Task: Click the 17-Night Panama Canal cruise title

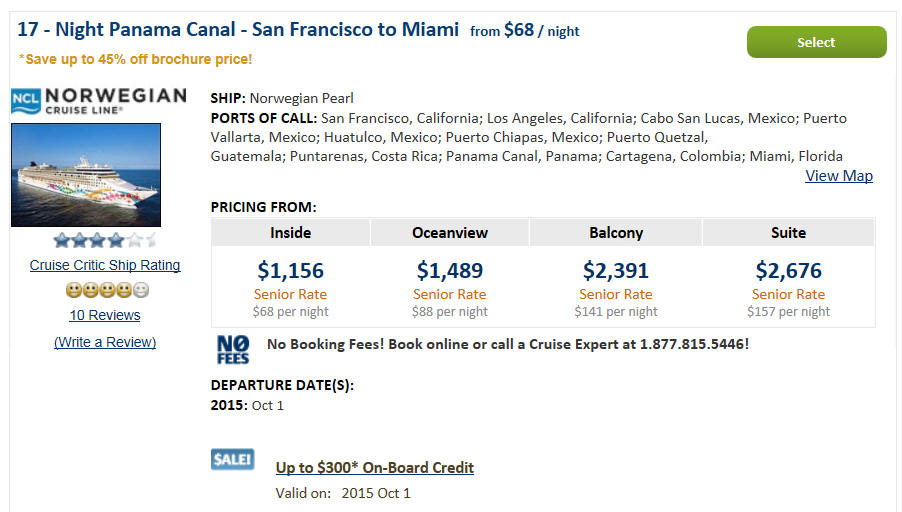Action: click(238, 29)
